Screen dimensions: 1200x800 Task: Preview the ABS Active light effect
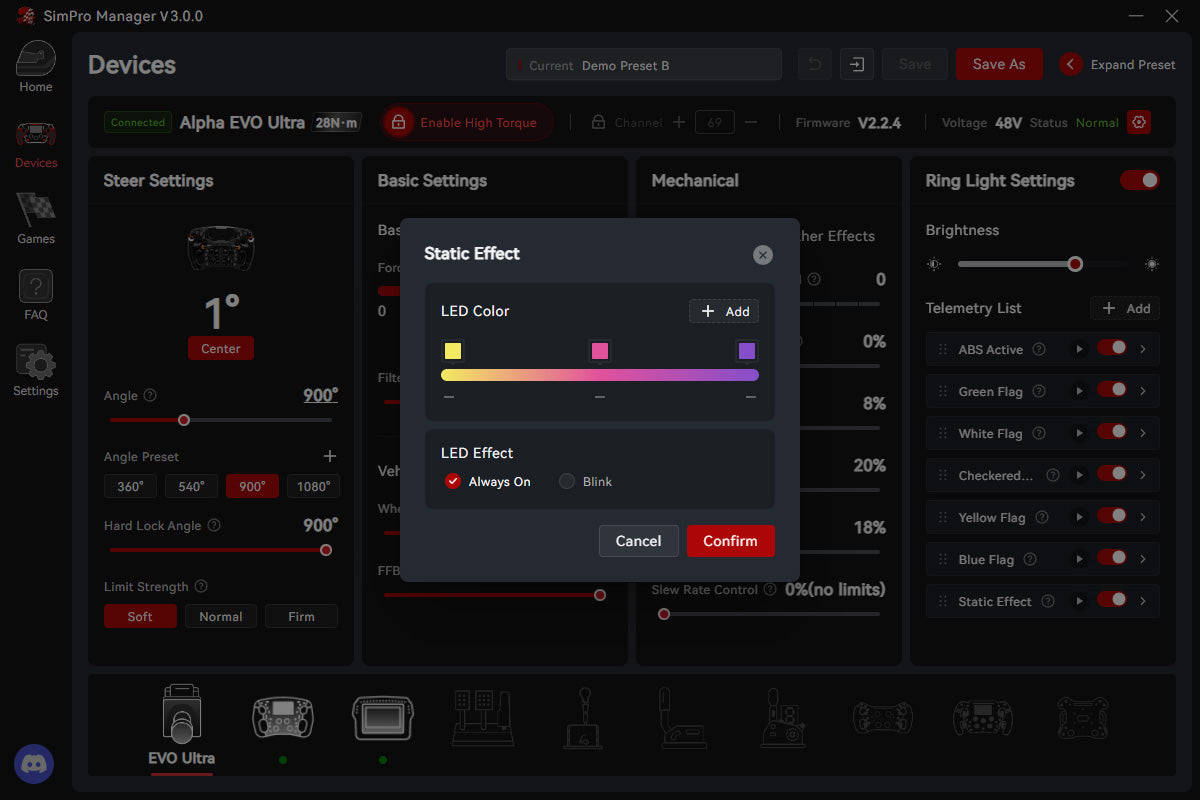tap(1079, 349)
